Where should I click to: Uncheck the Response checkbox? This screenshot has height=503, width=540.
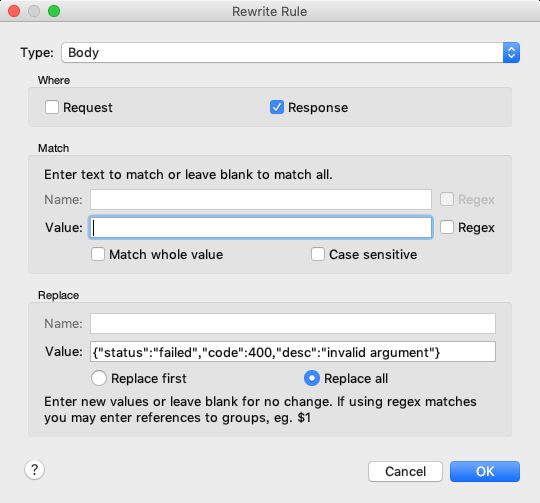click(277, 107)
